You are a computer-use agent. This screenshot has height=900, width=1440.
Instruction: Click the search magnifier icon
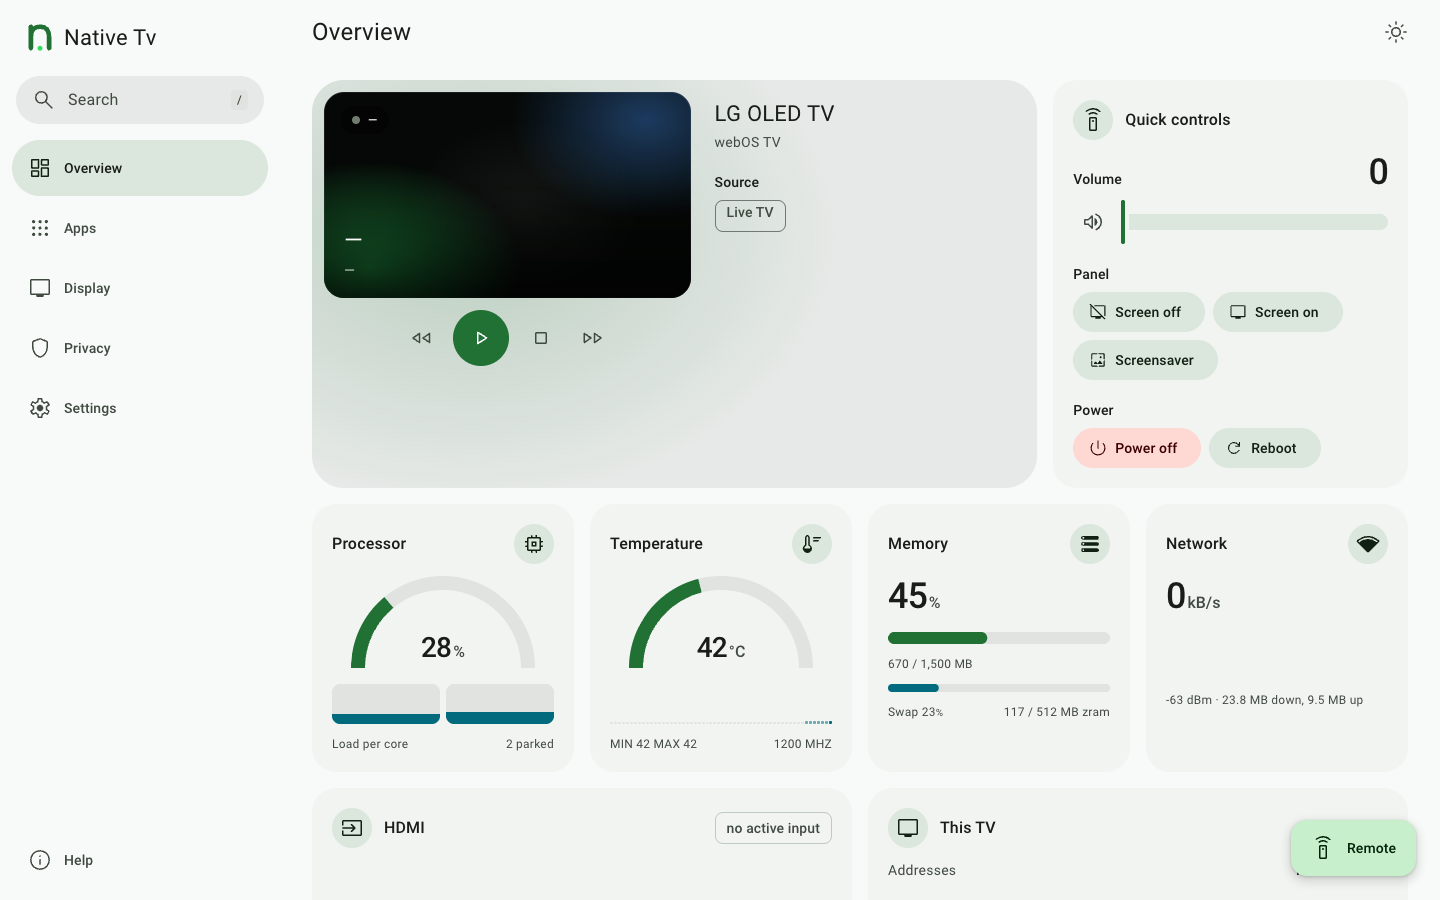(x=44, y=100)
